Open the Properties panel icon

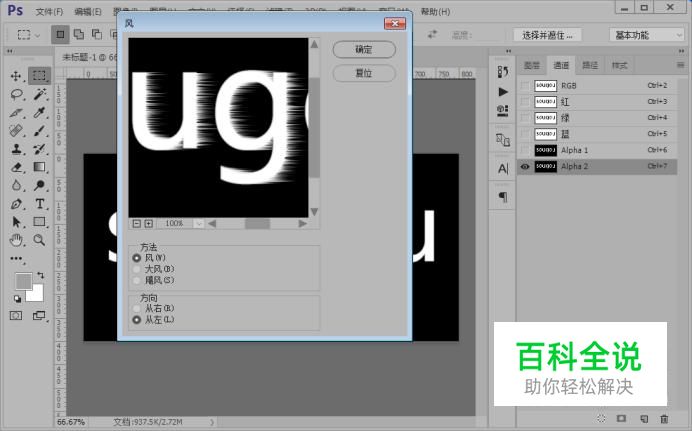[503, 110]
